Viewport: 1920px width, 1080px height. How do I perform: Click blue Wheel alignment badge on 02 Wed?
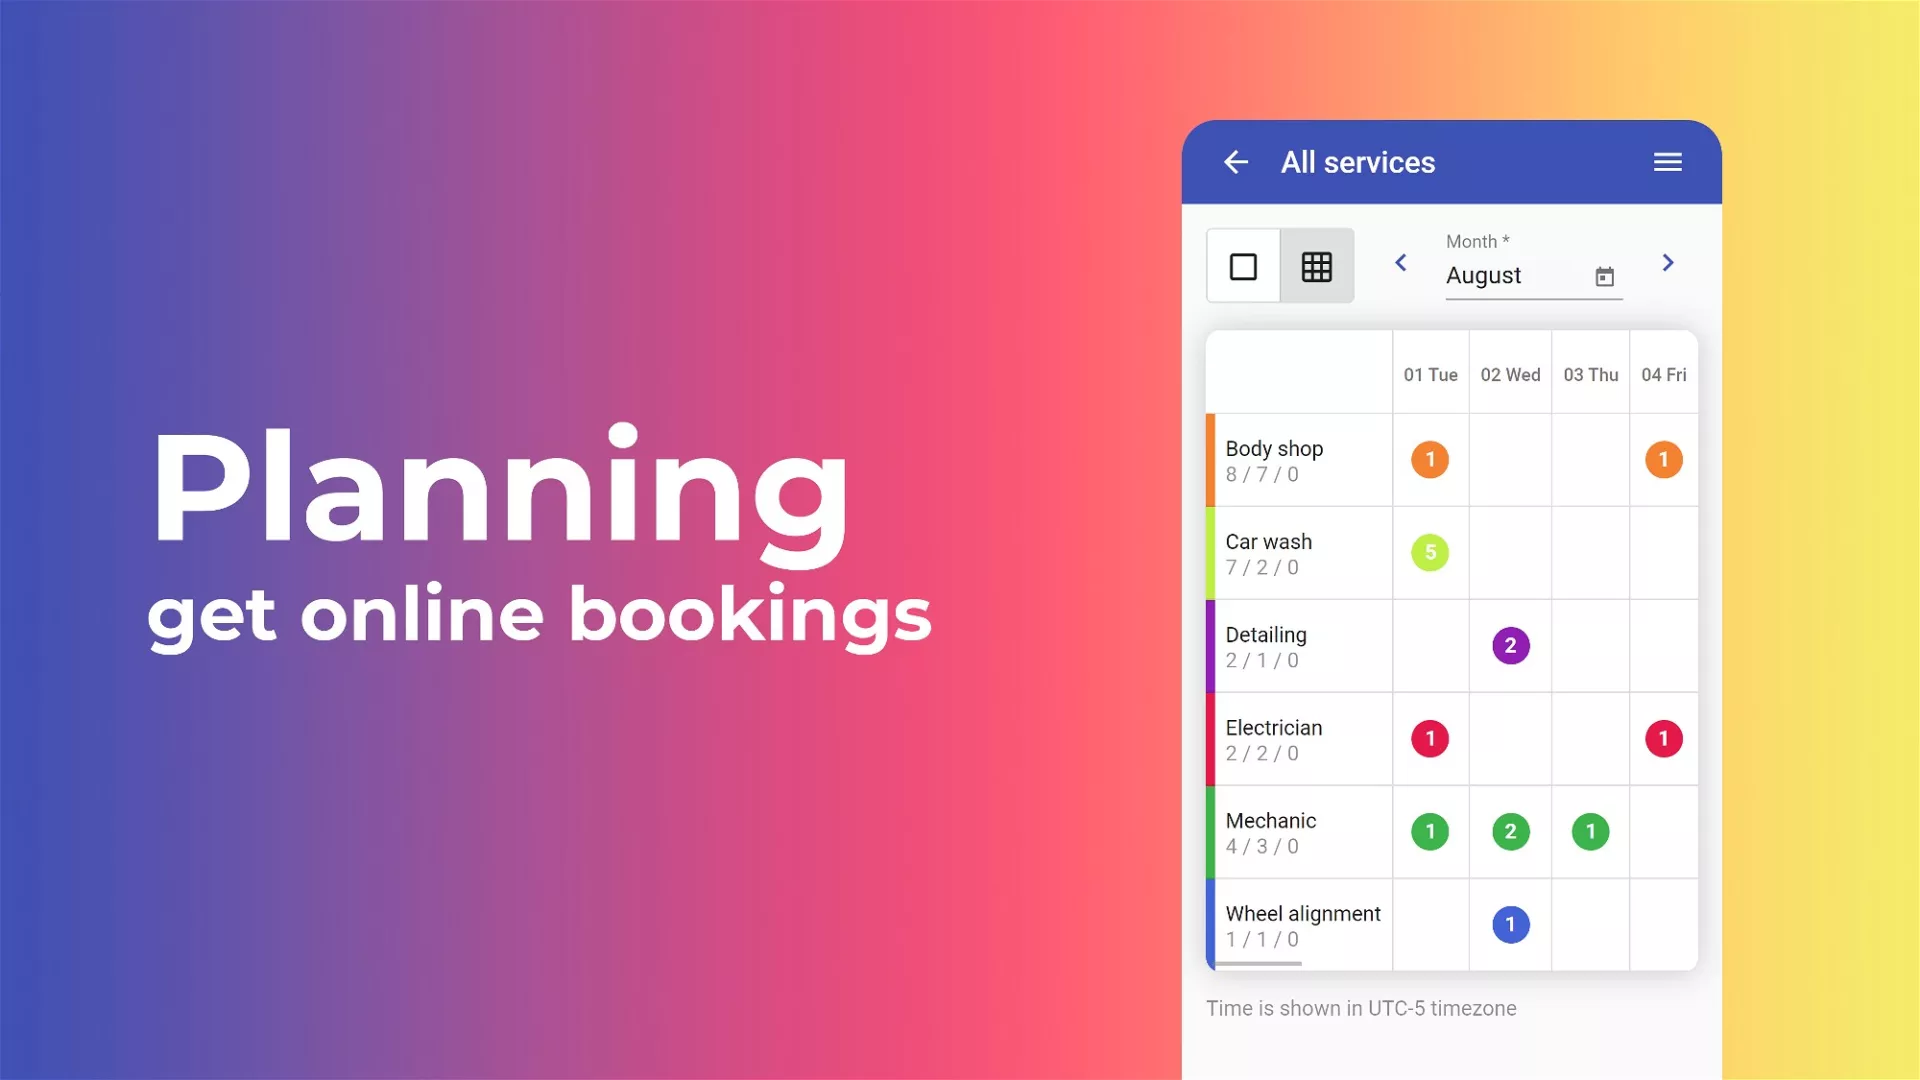pyautogui.click(x=1510, y=925)
